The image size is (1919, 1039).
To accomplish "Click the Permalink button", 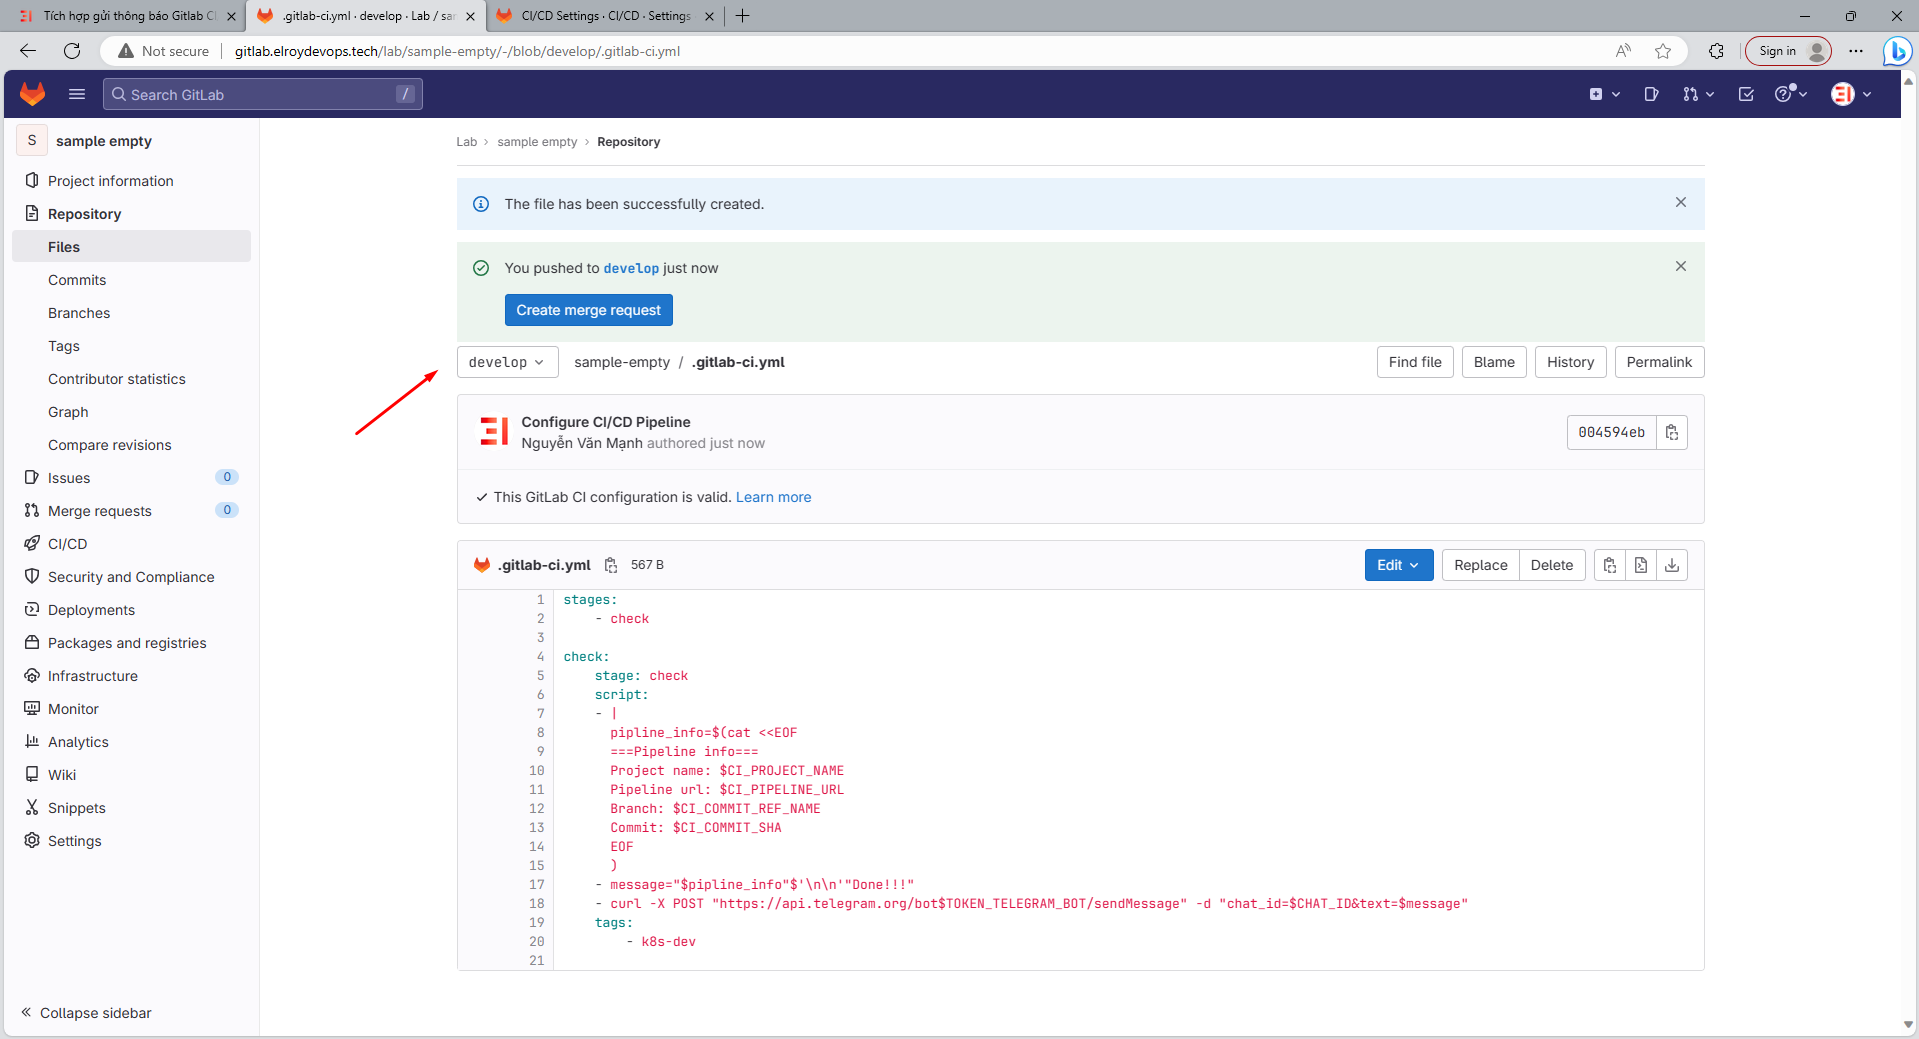I will [1659, 362].
